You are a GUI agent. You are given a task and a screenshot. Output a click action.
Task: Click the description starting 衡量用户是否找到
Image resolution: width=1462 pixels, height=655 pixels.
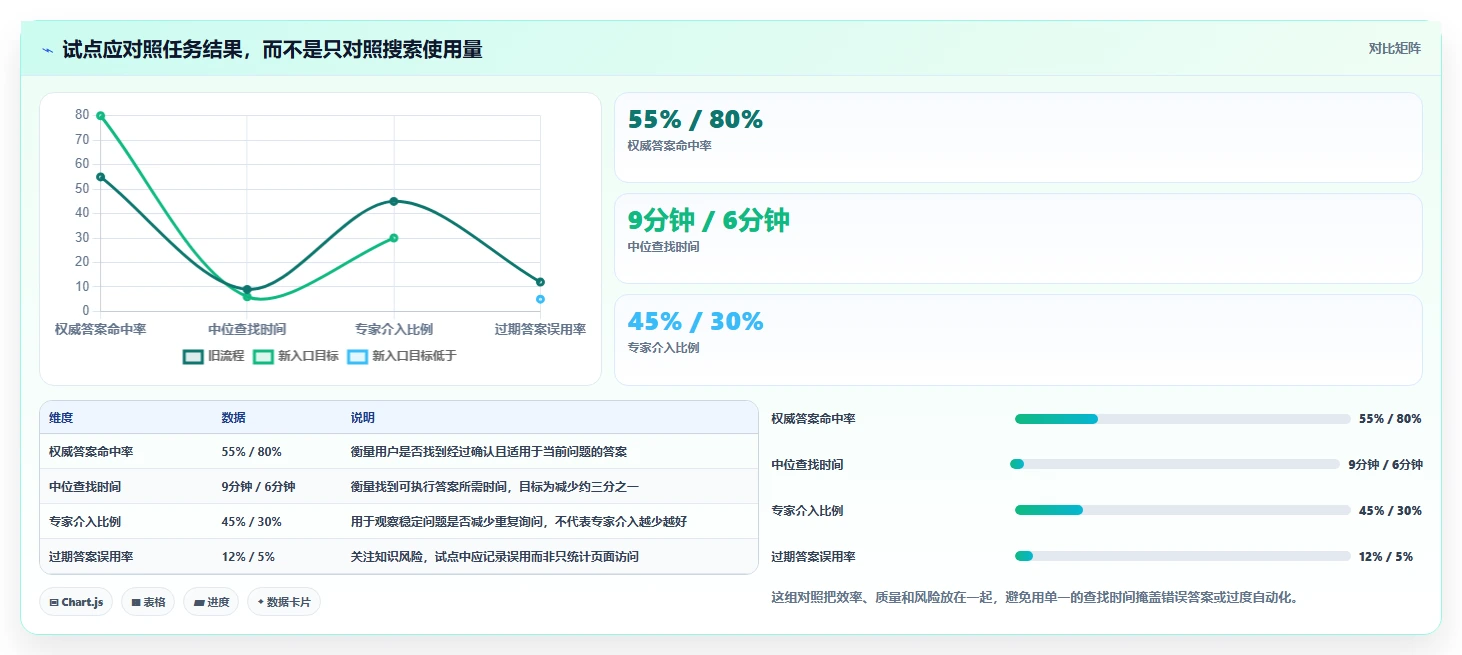tap(488, 452)
